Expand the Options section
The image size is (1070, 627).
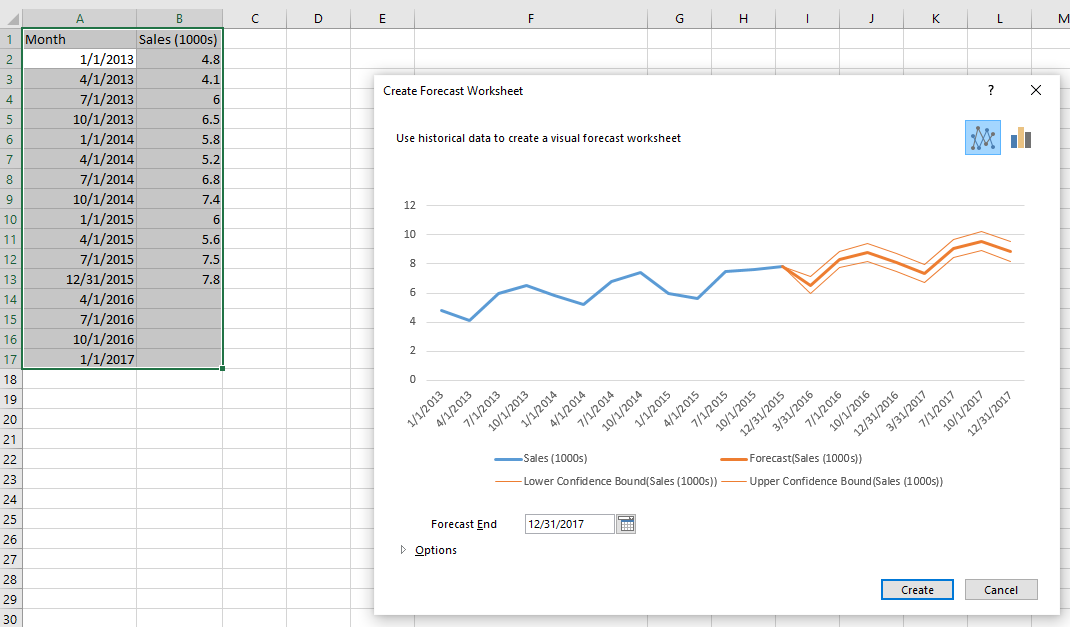pyautogui.click(x=429, y=550)
